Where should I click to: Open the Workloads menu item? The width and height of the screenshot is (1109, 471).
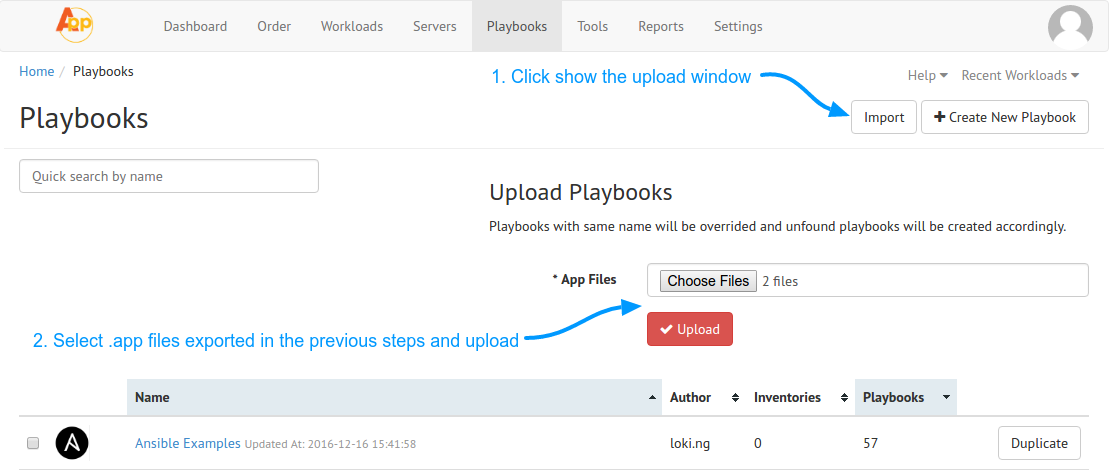[352, 26]
